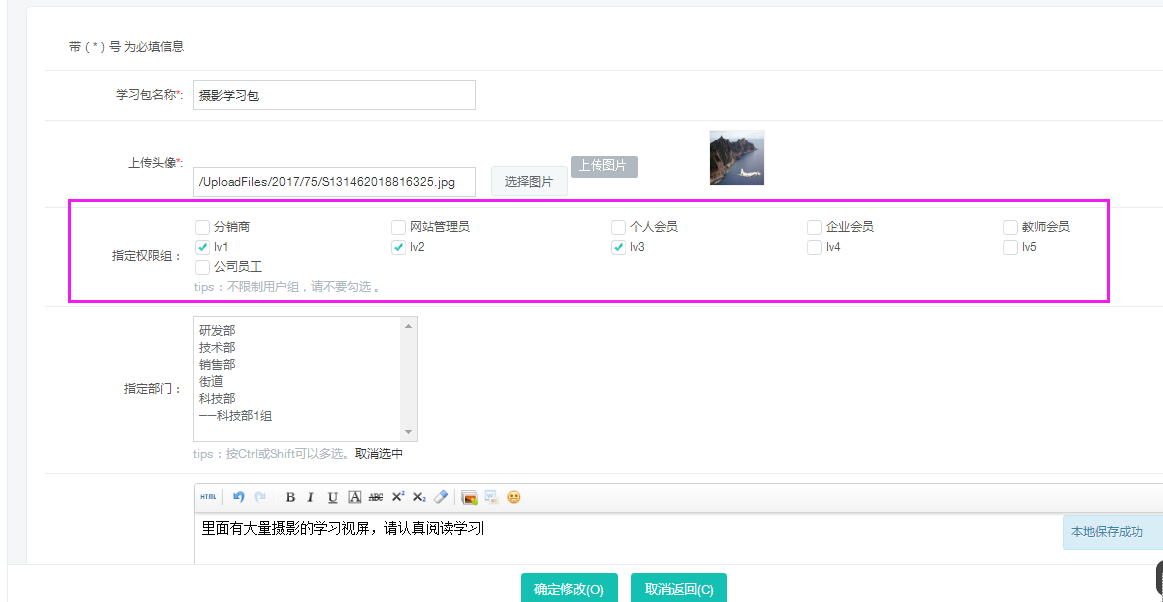Screen dimensions: 1163x602
Task: Click the 取消选中 link
Action: 379,454
